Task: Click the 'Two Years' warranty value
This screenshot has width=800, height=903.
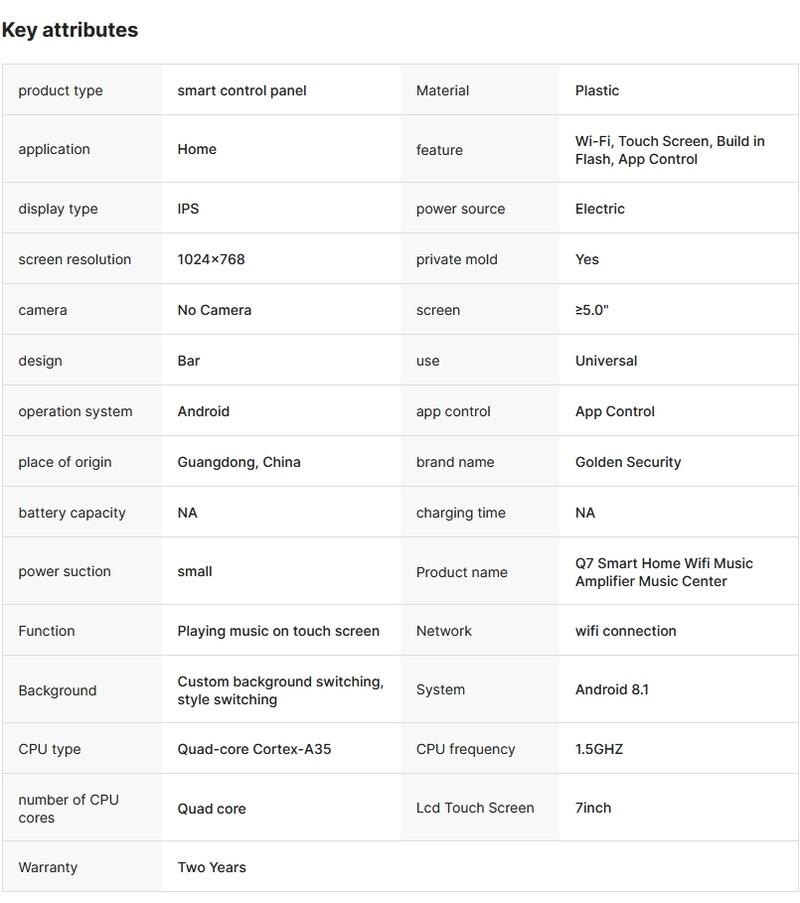Action: tap(212, 867)
